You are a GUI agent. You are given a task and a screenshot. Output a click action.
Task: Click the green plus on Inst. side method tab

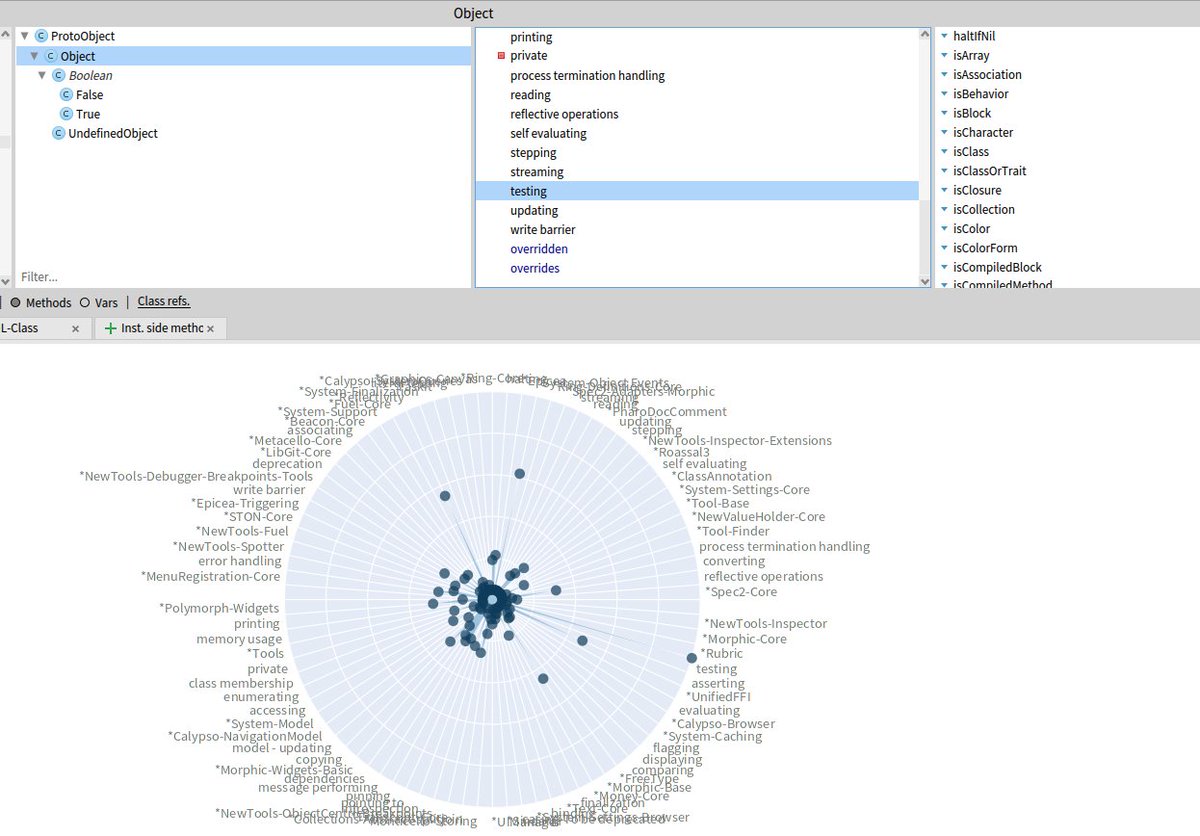point(110,328)
